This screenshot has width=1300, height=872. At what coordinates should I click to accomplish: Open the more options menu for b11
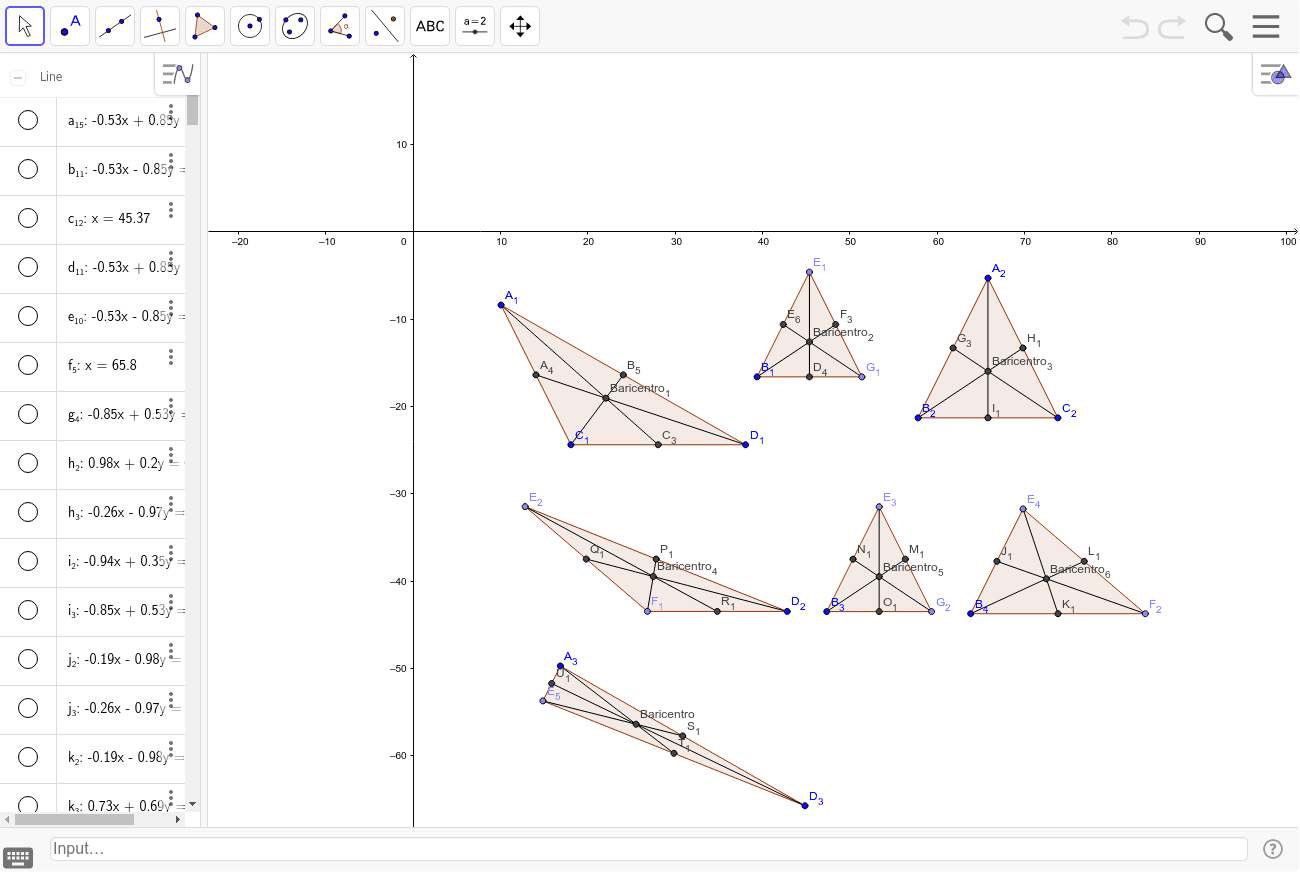pos(171,160)
